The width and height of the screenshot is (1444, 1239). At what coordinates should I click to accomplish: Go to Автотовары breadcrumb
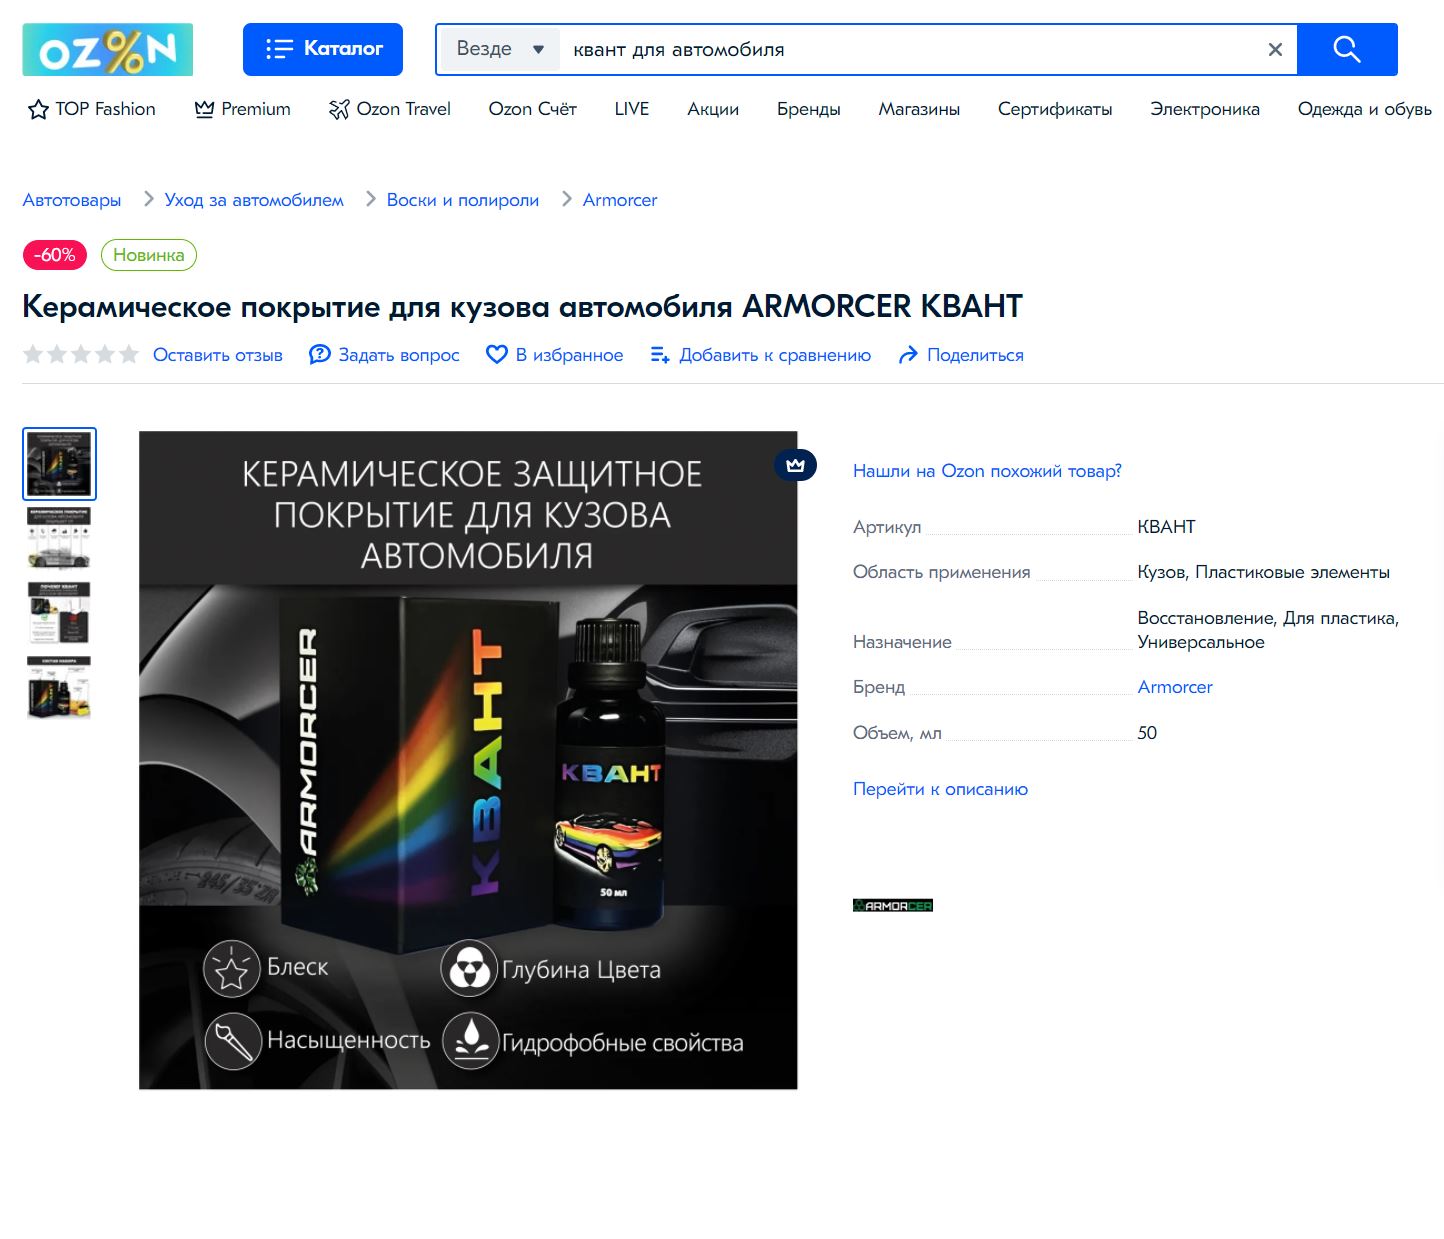click(72, 200)
